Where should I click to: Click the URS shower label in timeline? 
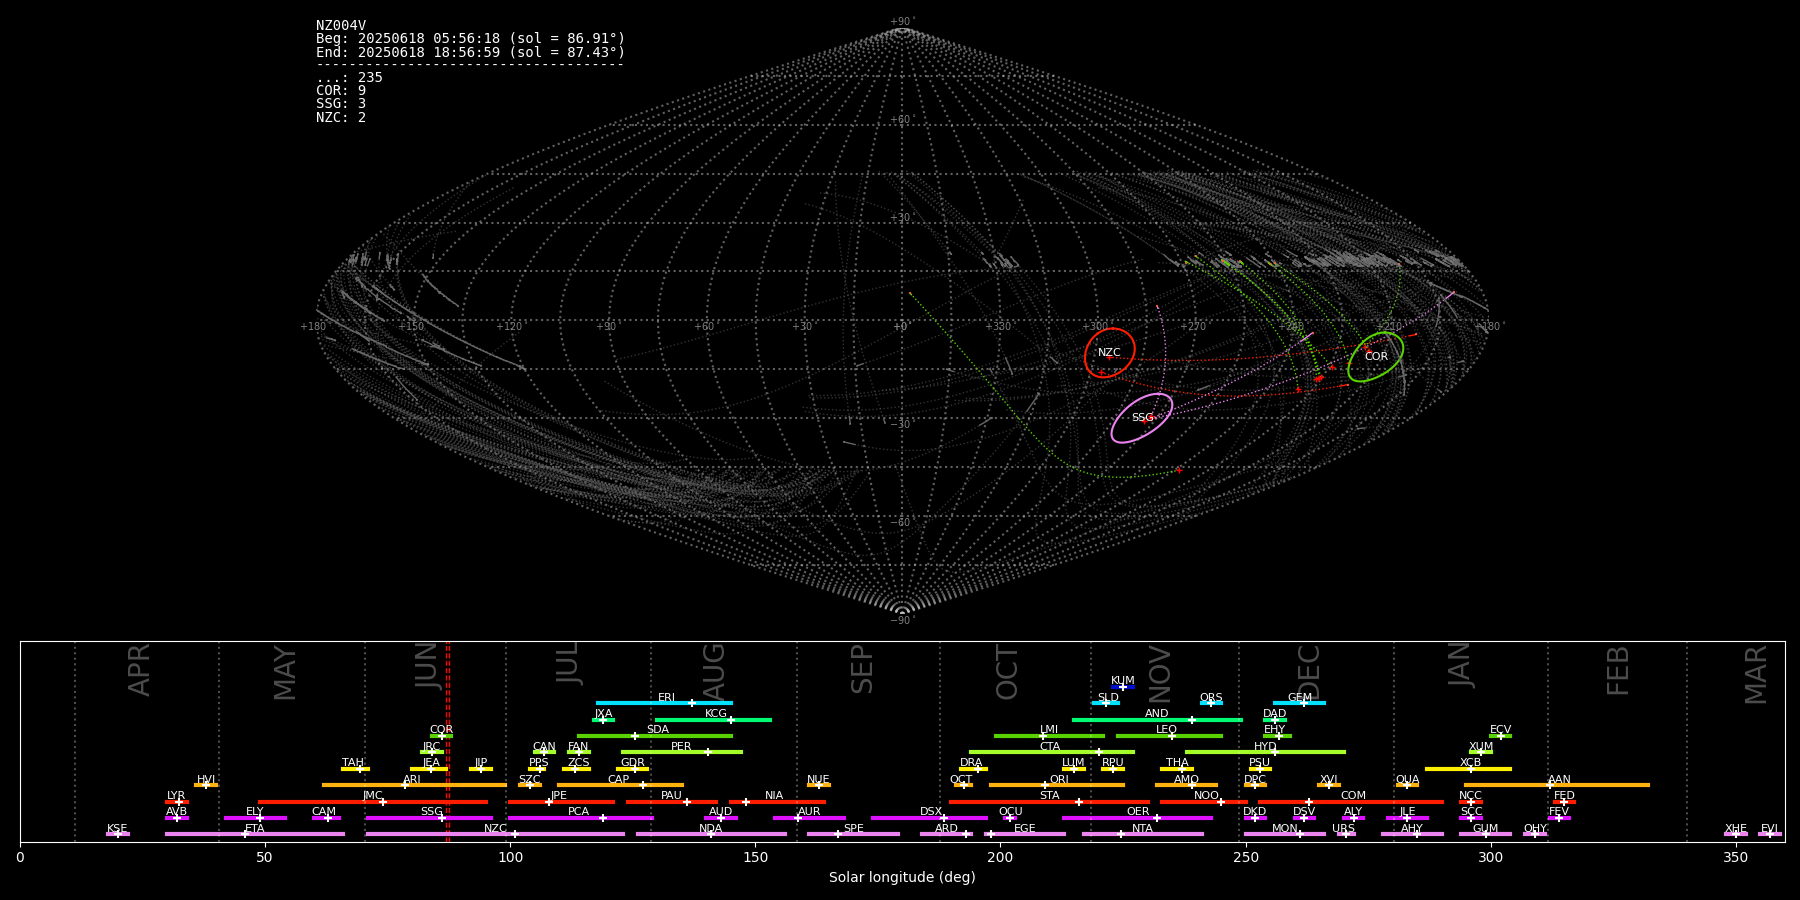click(1343, 829)
